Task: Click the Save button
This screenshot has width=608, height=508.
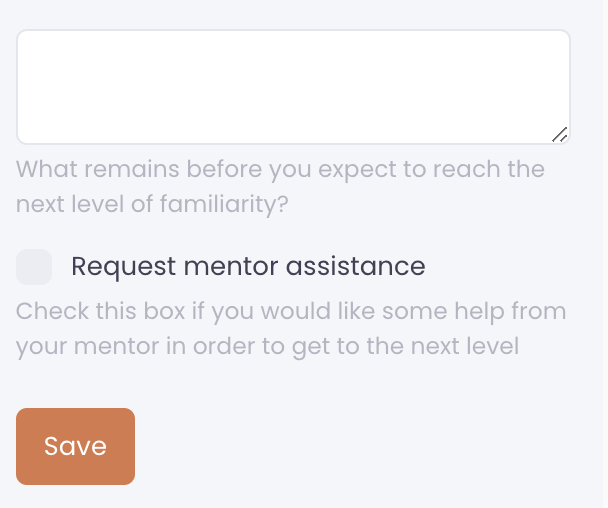Action: click(75, 446)
